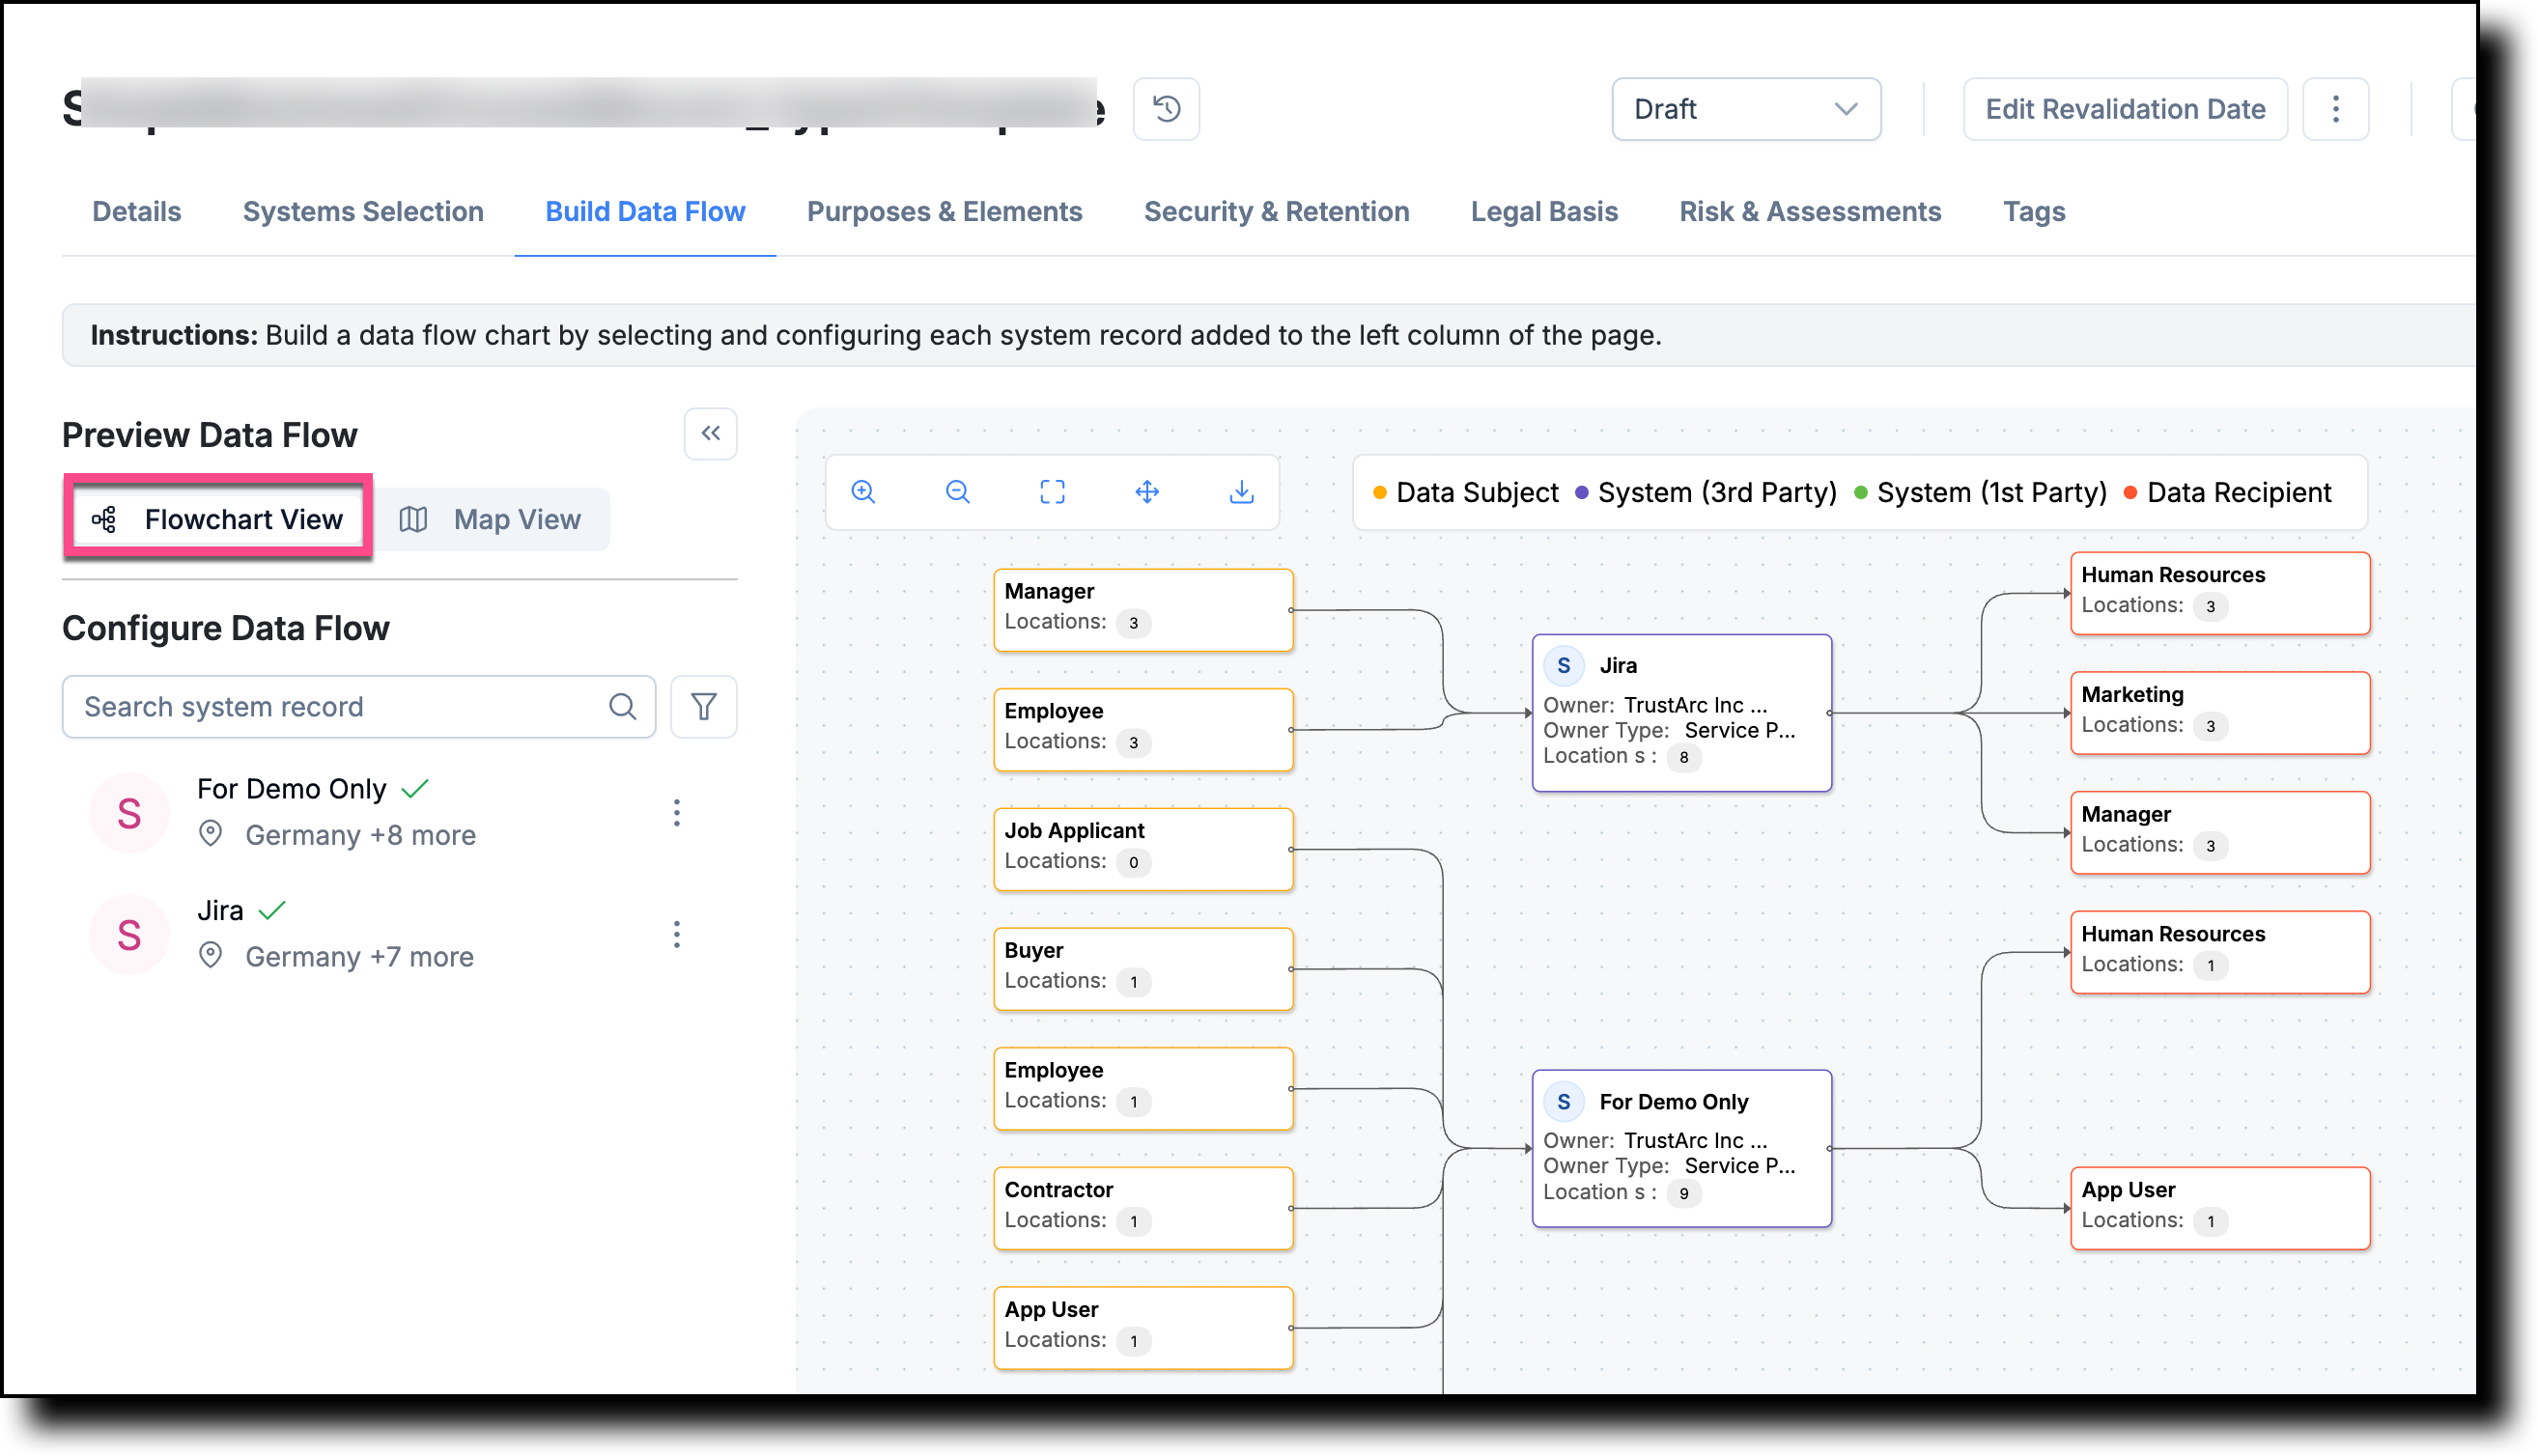Select the Manager data subject node
This screenshot has width=2538, height=1456.
click(x=1143, y=609)
